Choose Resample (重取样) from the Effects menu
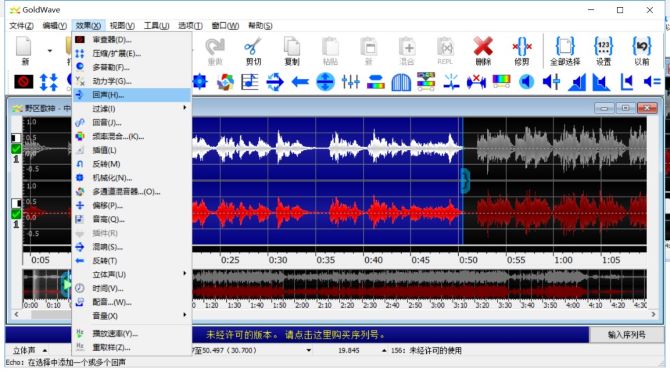 132,347
